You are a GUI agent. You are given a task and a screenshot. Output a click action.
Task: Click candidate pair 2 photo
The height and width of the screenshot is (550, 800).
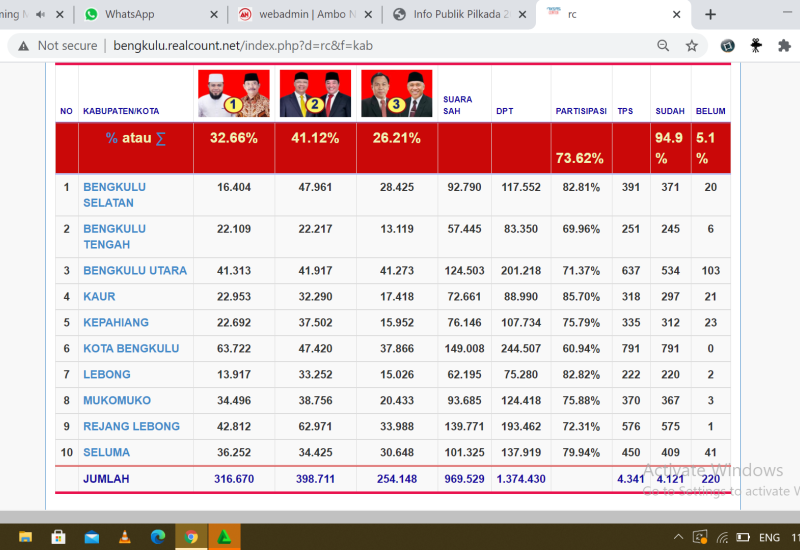tap(315, 93)
